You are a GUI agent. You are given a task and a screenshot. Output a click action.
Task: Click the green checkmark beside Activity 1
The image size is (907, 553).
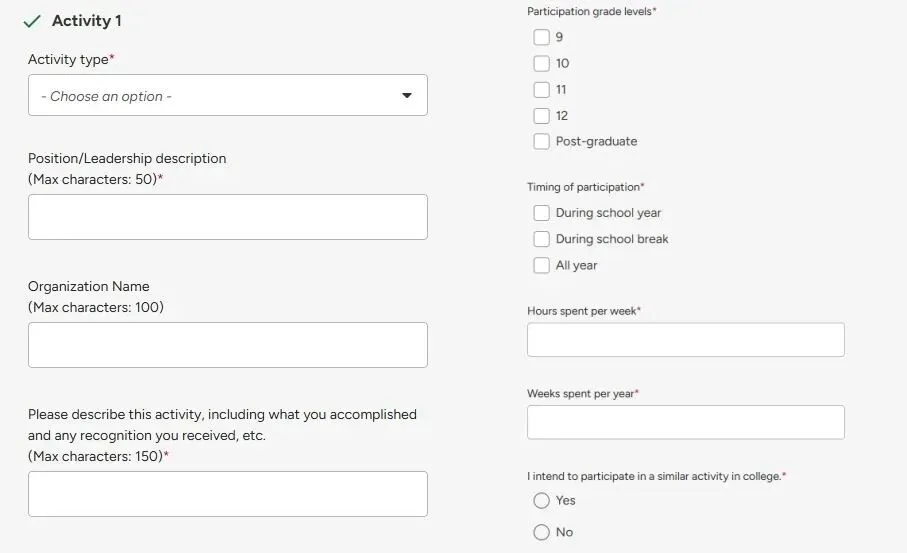pos(31,21)
